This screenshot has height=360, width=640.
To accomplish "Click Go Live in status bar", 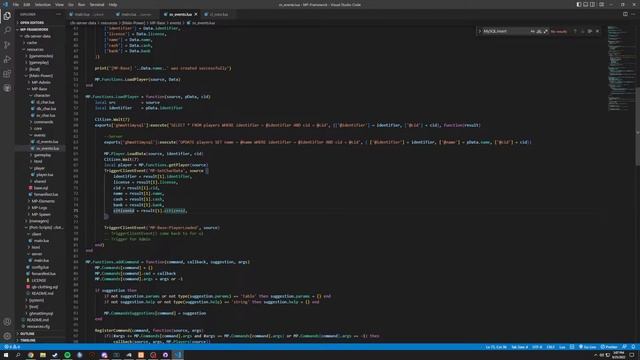I will [587, 347].
